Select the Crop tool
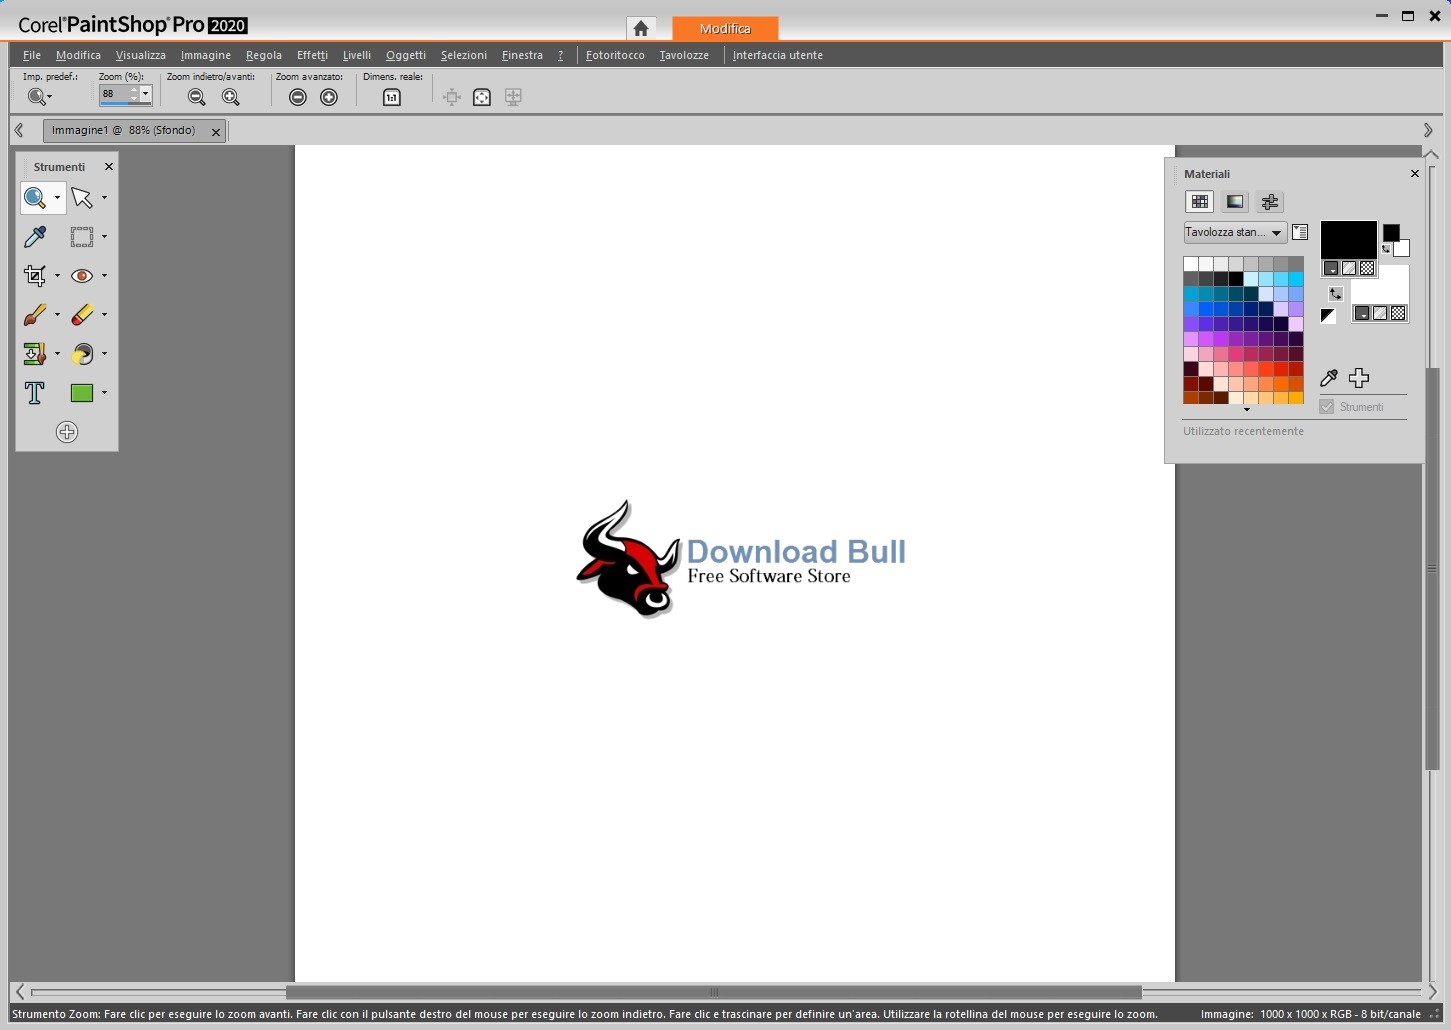Image resolution: width=1451 pixels, height=1030 pixels. [35, 276]
